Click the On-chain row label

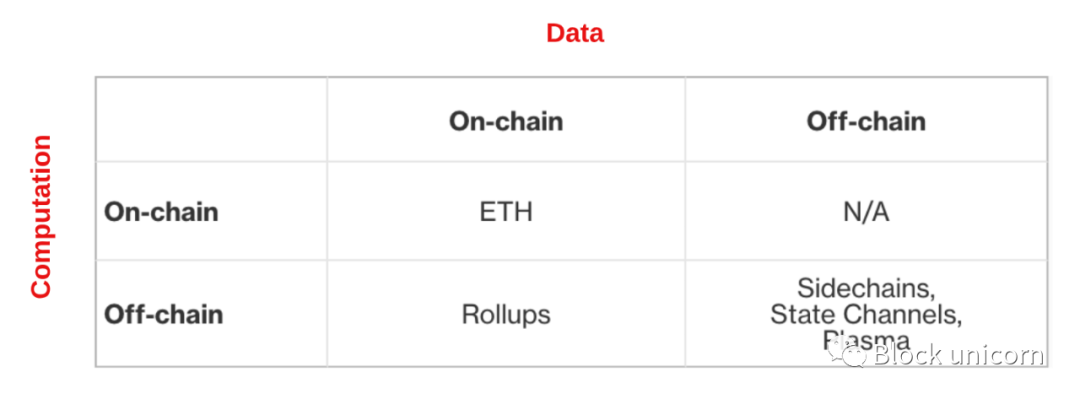pyautogui.click(x=161, y=212)
